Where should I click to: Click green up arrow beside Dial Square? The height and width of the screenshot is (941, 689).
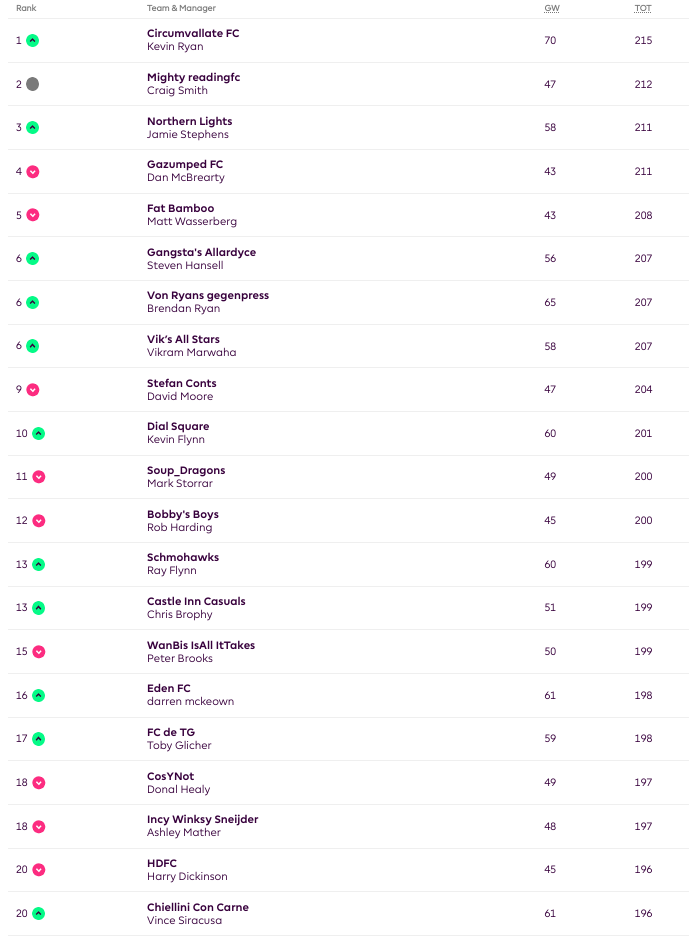(38, 434)
